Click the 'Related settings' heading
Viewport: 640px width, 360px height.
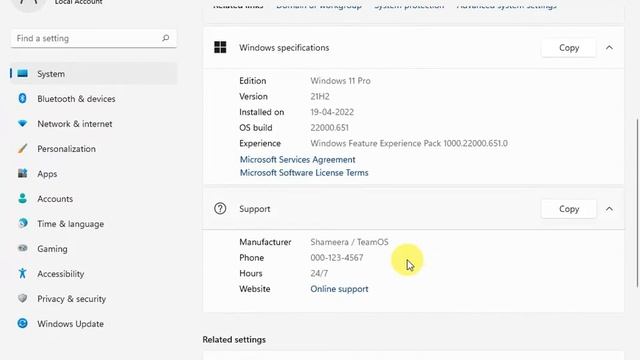[x=234, y=340]
